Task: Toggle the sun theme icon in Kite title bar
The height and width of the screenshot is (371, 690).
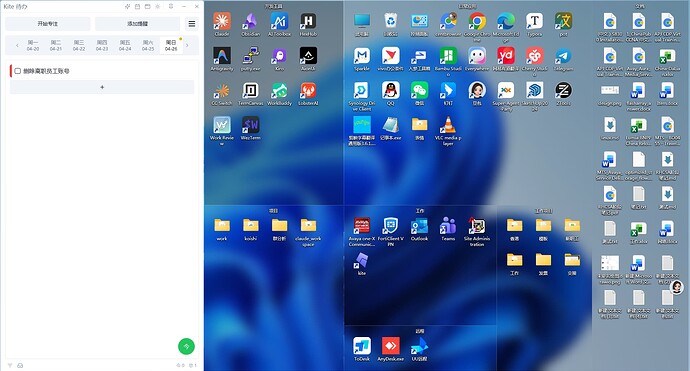Action: 158,7
